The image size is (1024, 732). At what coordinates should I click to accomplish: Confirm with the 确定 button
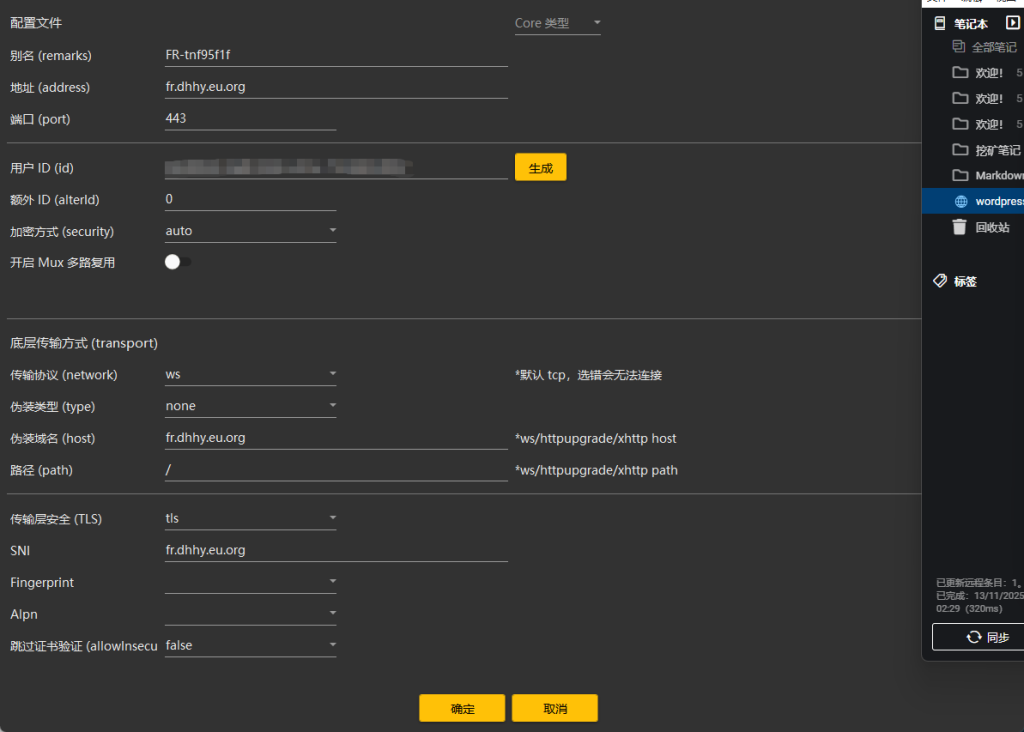[x=462, y=708]
